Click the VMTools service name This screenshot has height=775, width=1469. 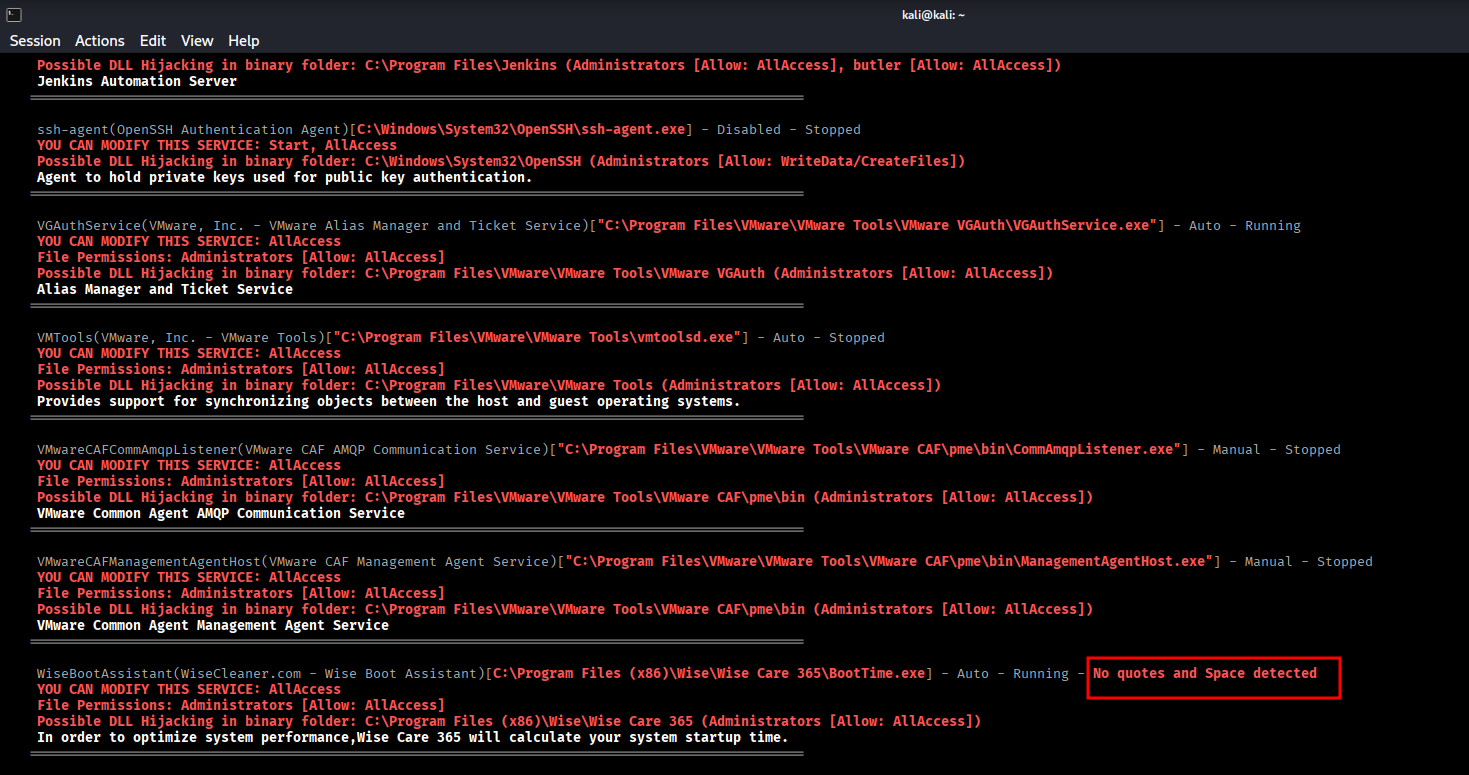65,337
